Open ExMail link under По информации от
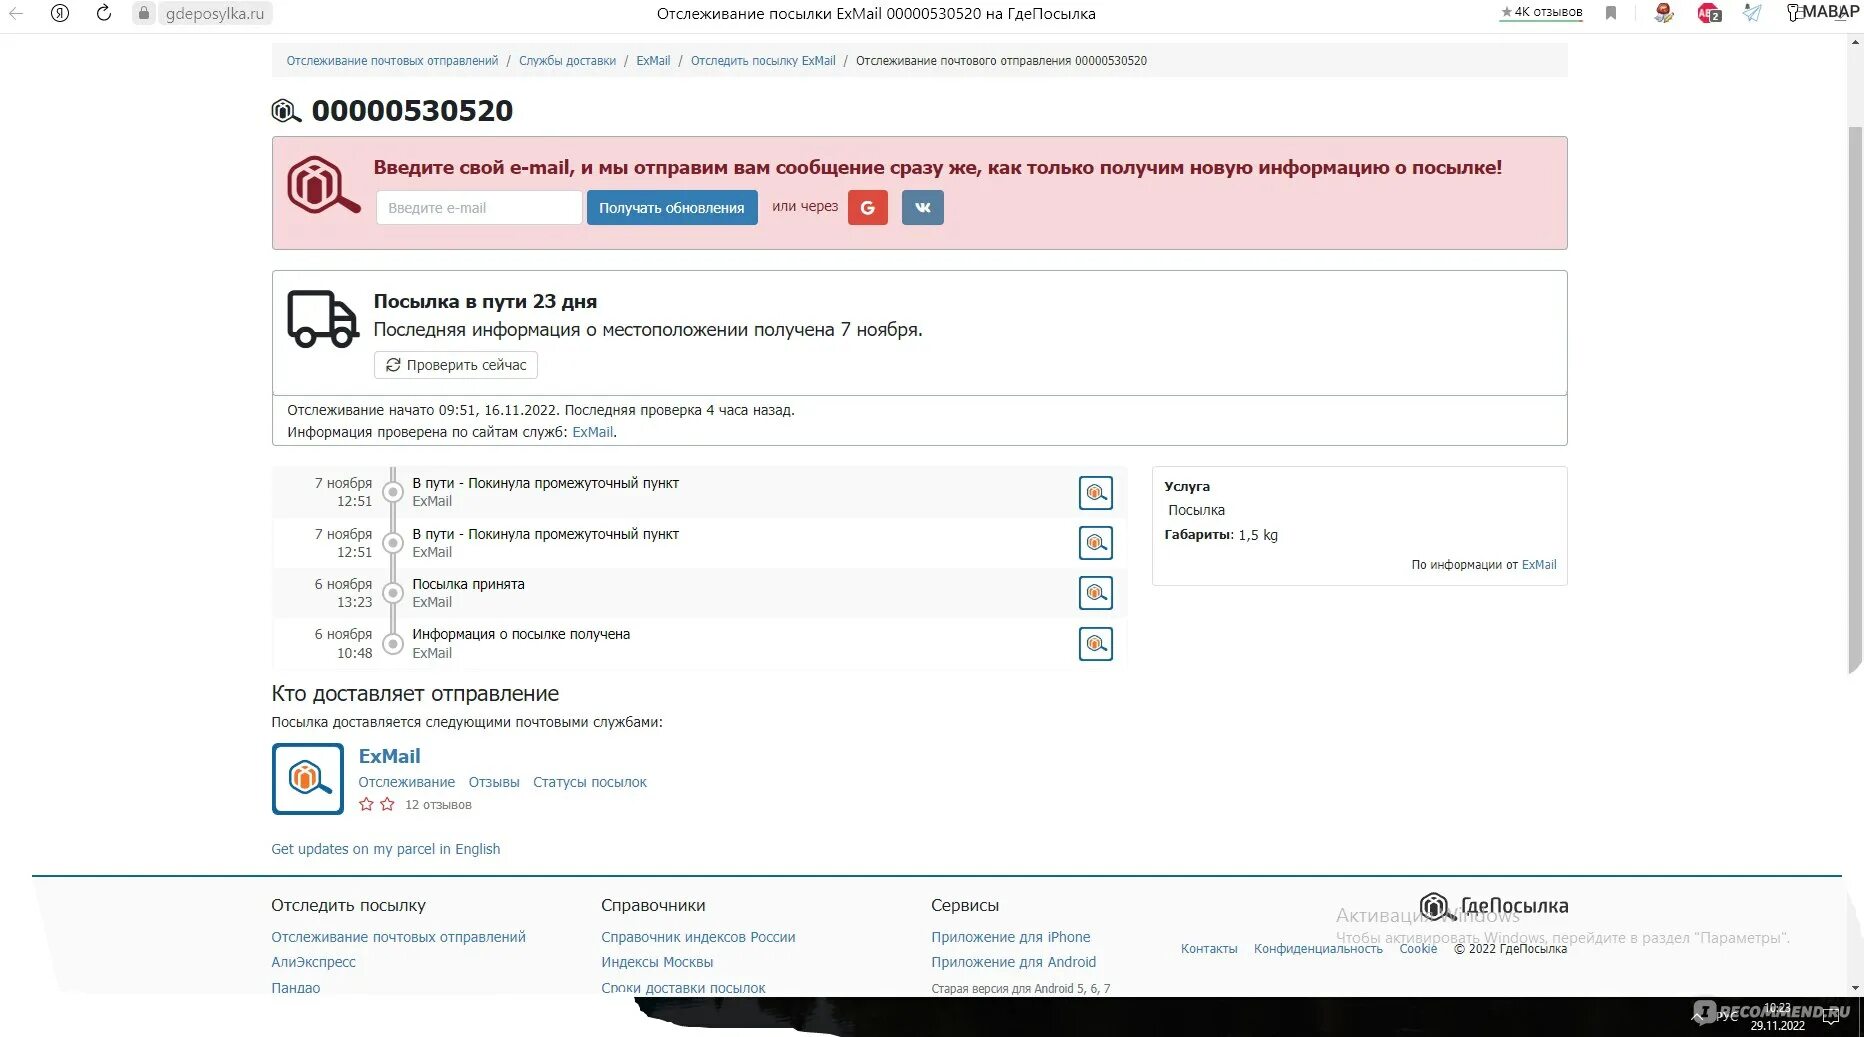1864x1037 pixels. click(1539, 565)
